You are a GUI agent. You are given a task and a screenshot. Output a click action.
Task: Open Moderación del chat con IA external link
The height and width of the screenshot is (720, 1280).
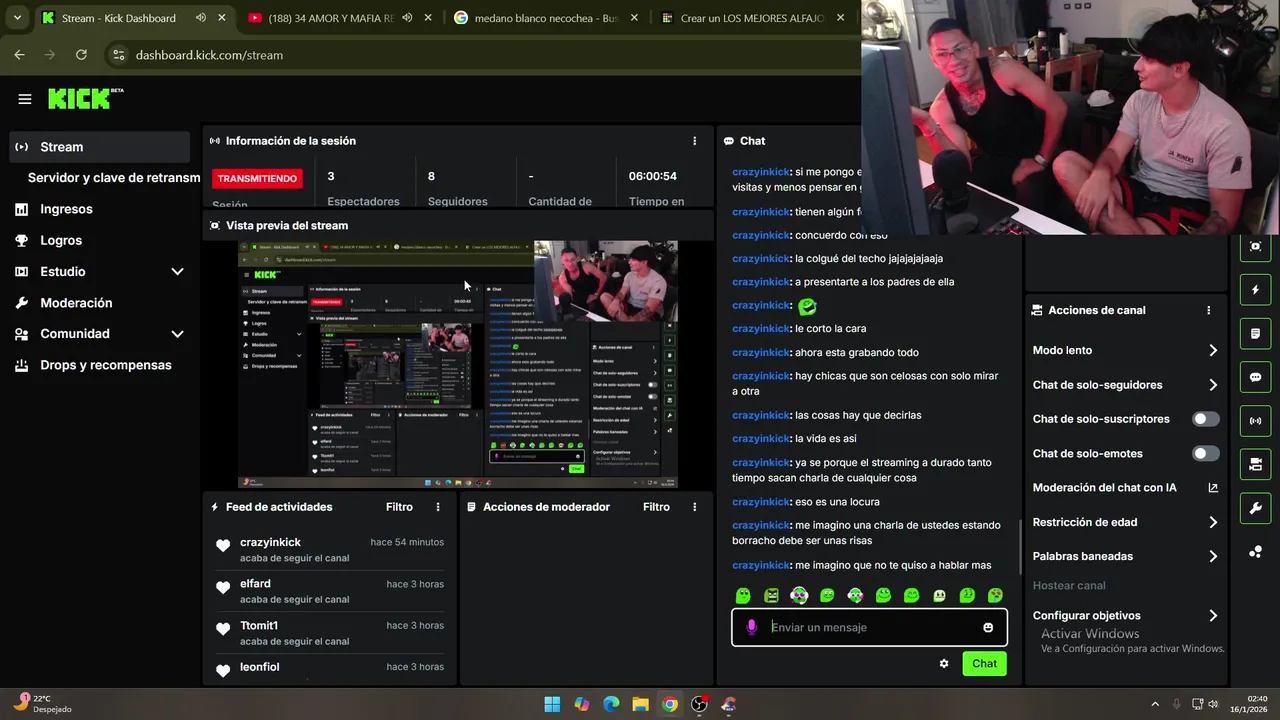1213,488
